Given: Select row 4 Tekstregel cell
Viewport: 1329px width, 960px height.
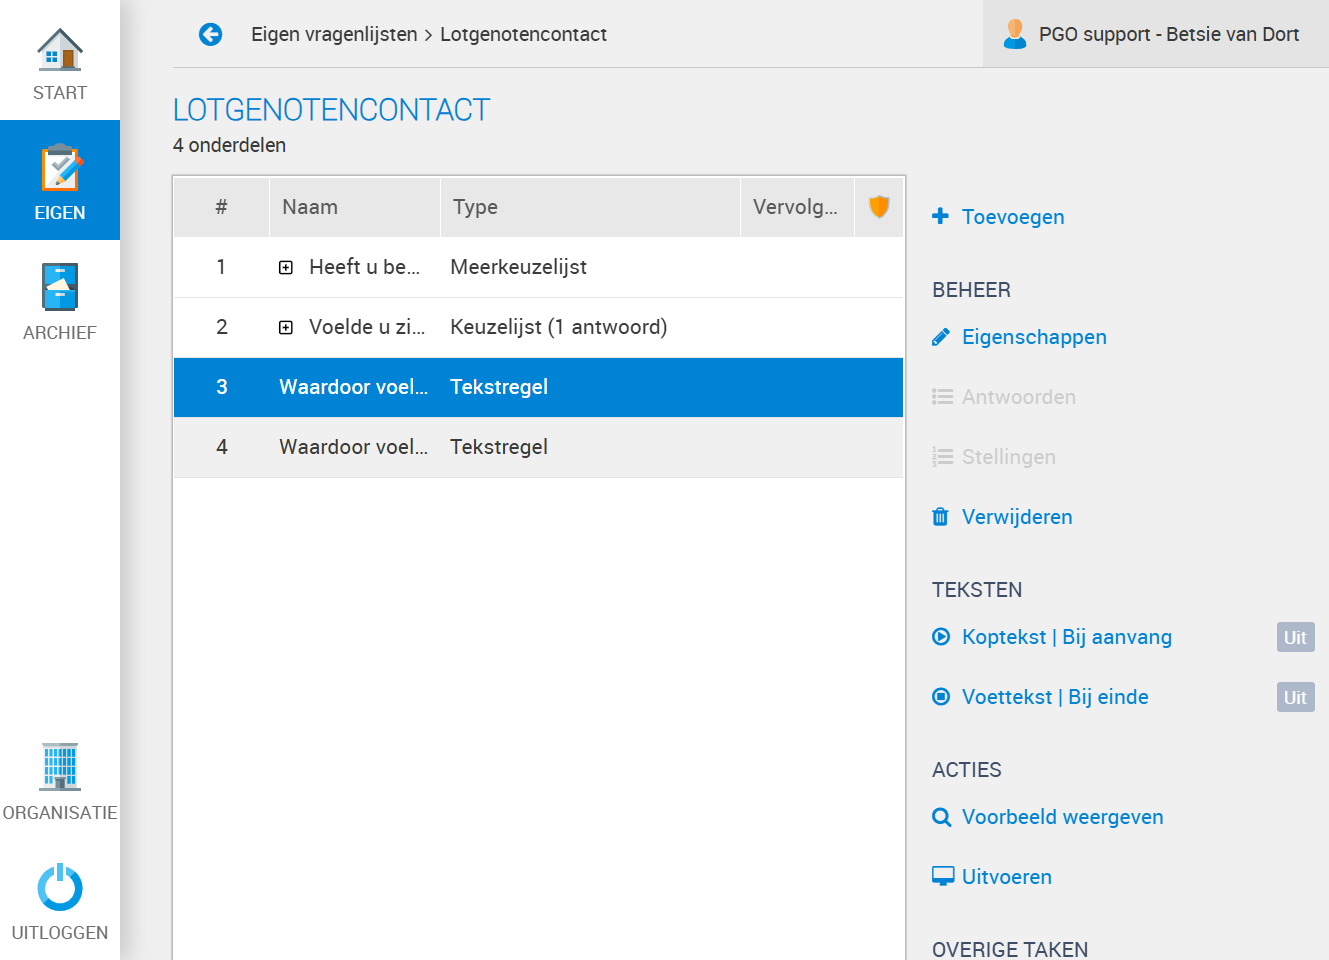Looking at the screenshot, I should coord(499,447).
